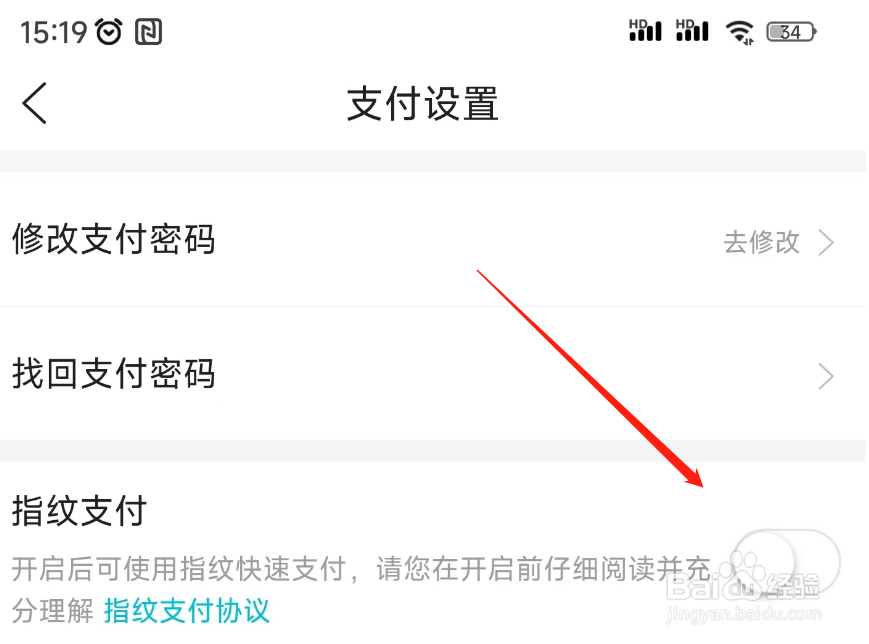Tap the 支付设置 page title
Viewport: 869px width, 644px height.
click(x=422, y=104)
